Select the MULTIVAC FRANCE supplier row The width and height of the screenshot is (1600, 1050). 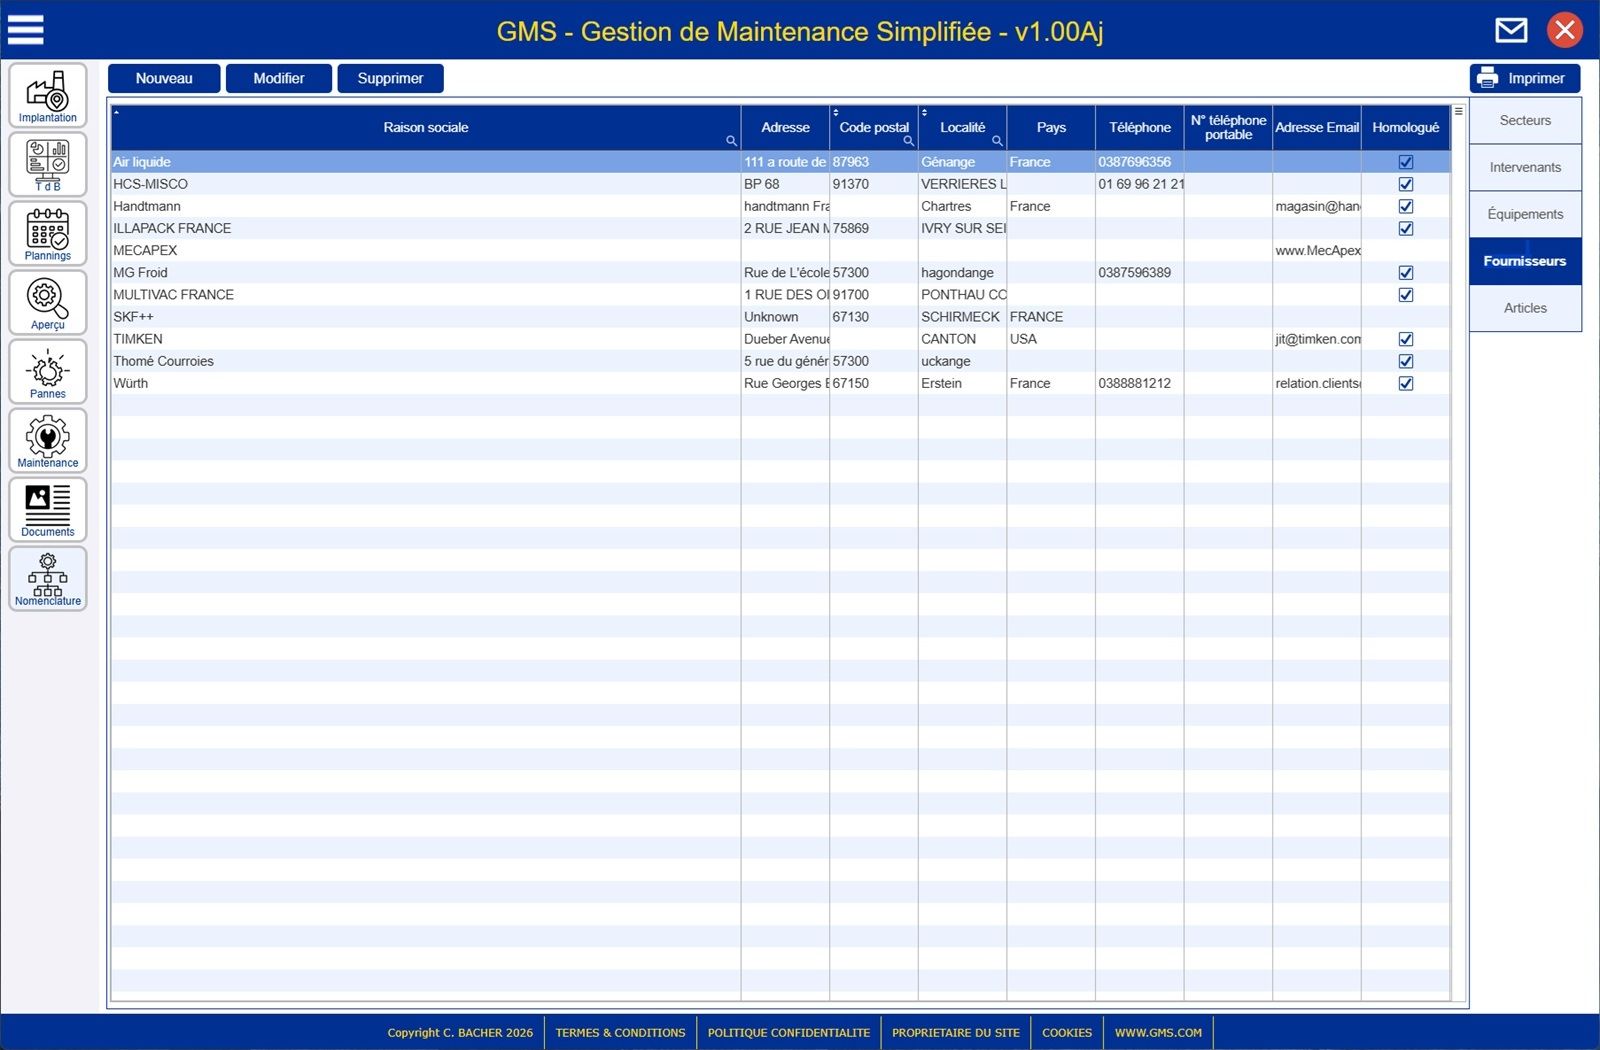pyautogui.click(x=174, y=295)
